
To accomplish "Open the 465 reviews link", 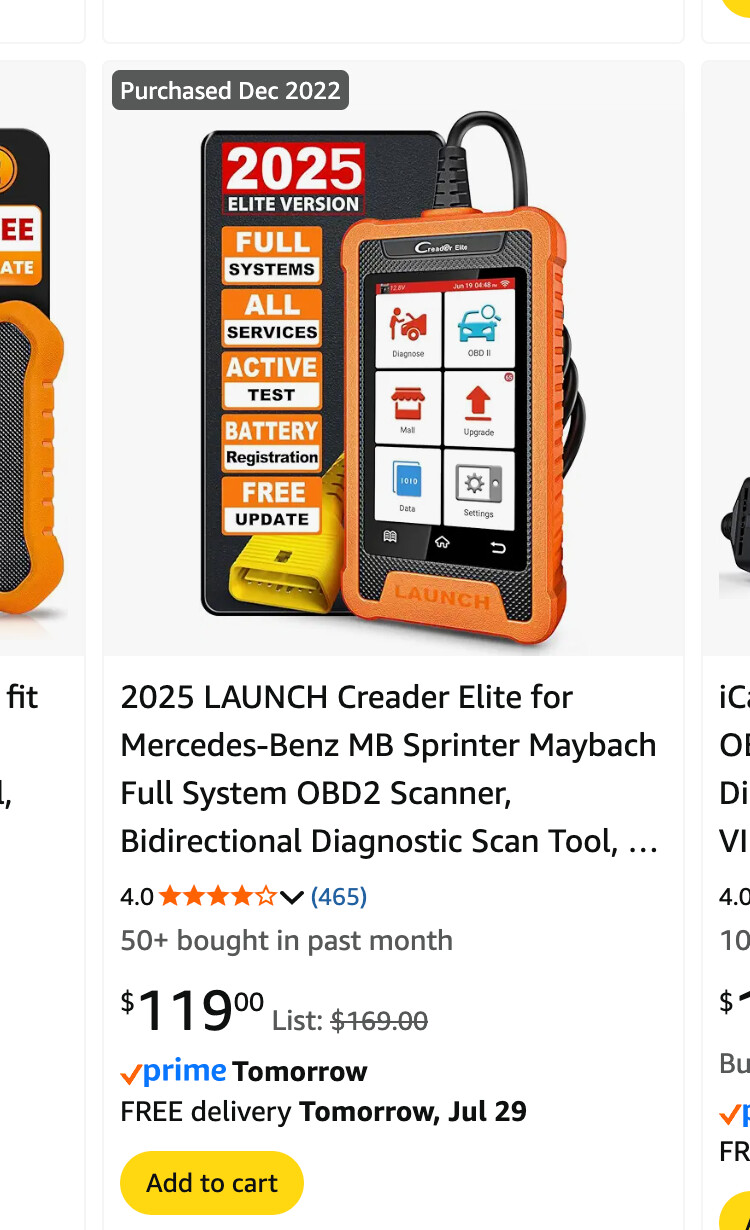I will point(339,896).
